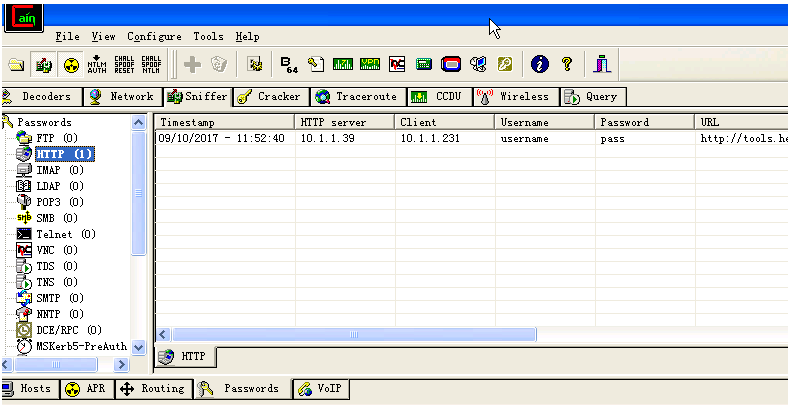Select the Sniffer tab
Viewport: 788px width, 405px height.
(x=198, y=96)
